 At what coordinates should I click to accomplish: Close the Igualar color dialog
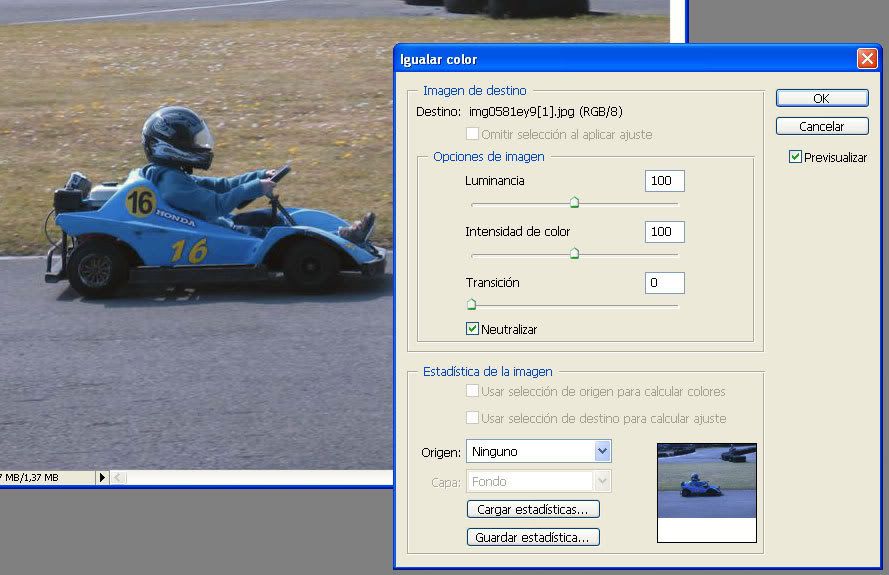[867, 58]
